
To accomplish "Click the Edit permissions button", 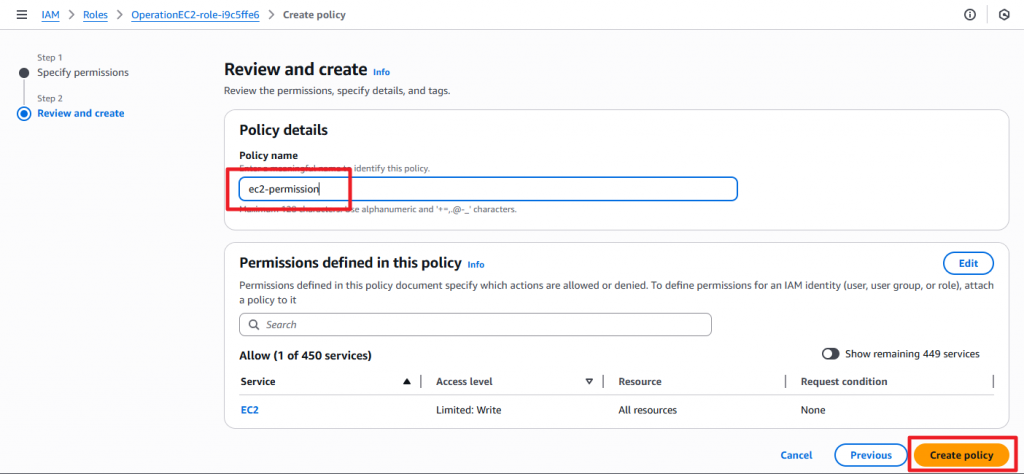I will 968,263.
